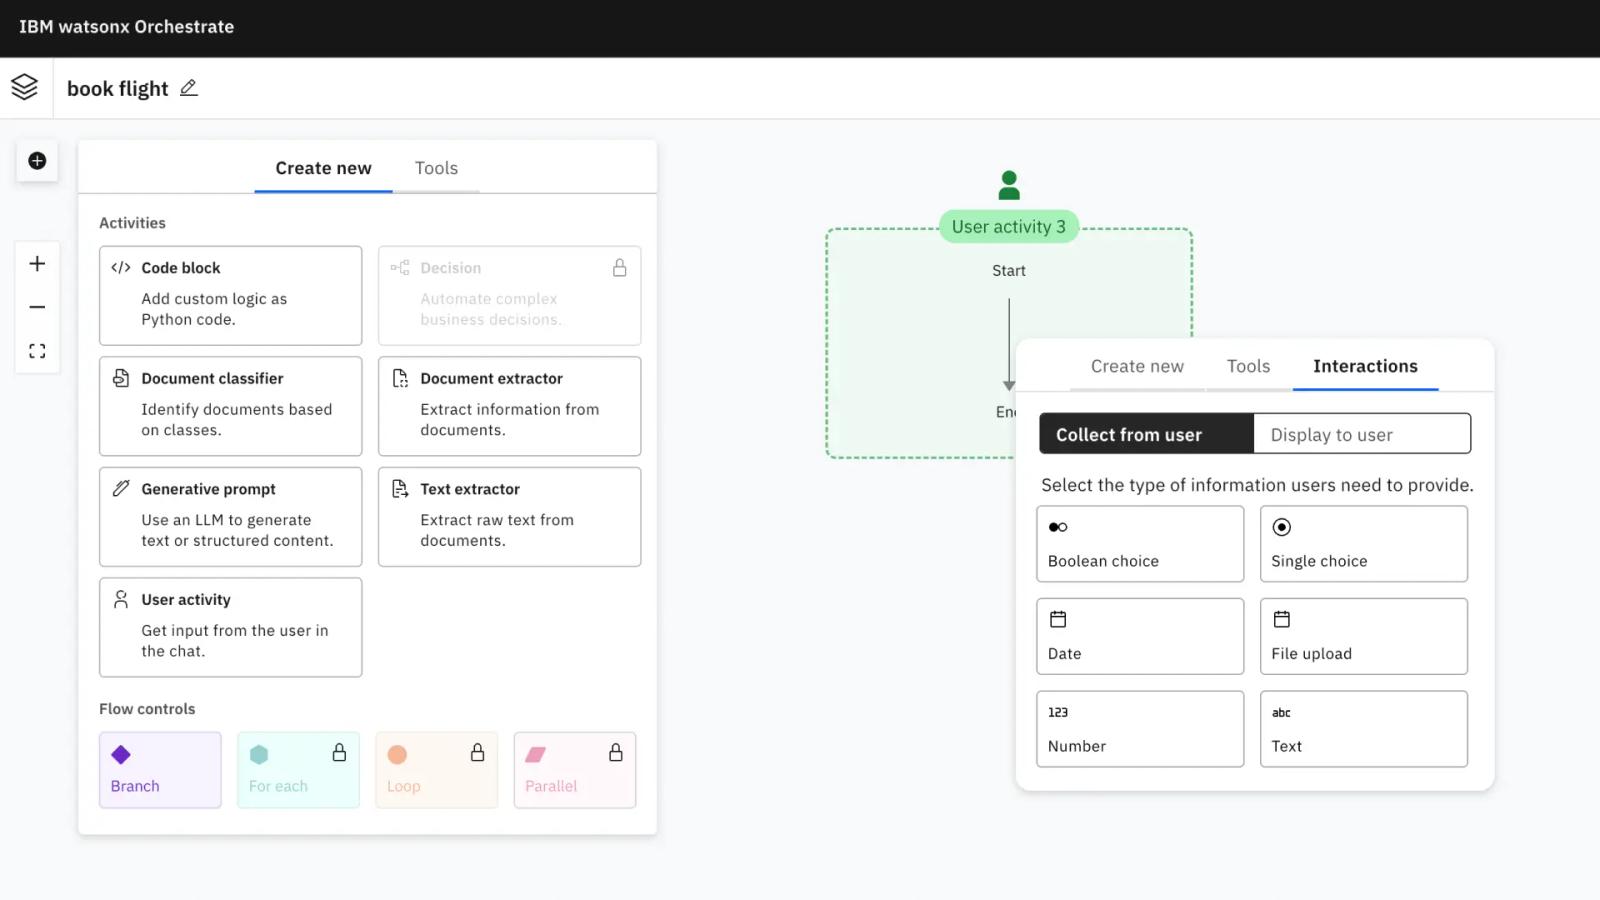Zoom in the canvas with plus
The height and width of the screenshot is (900, 1600).
(x=37, y=264)
